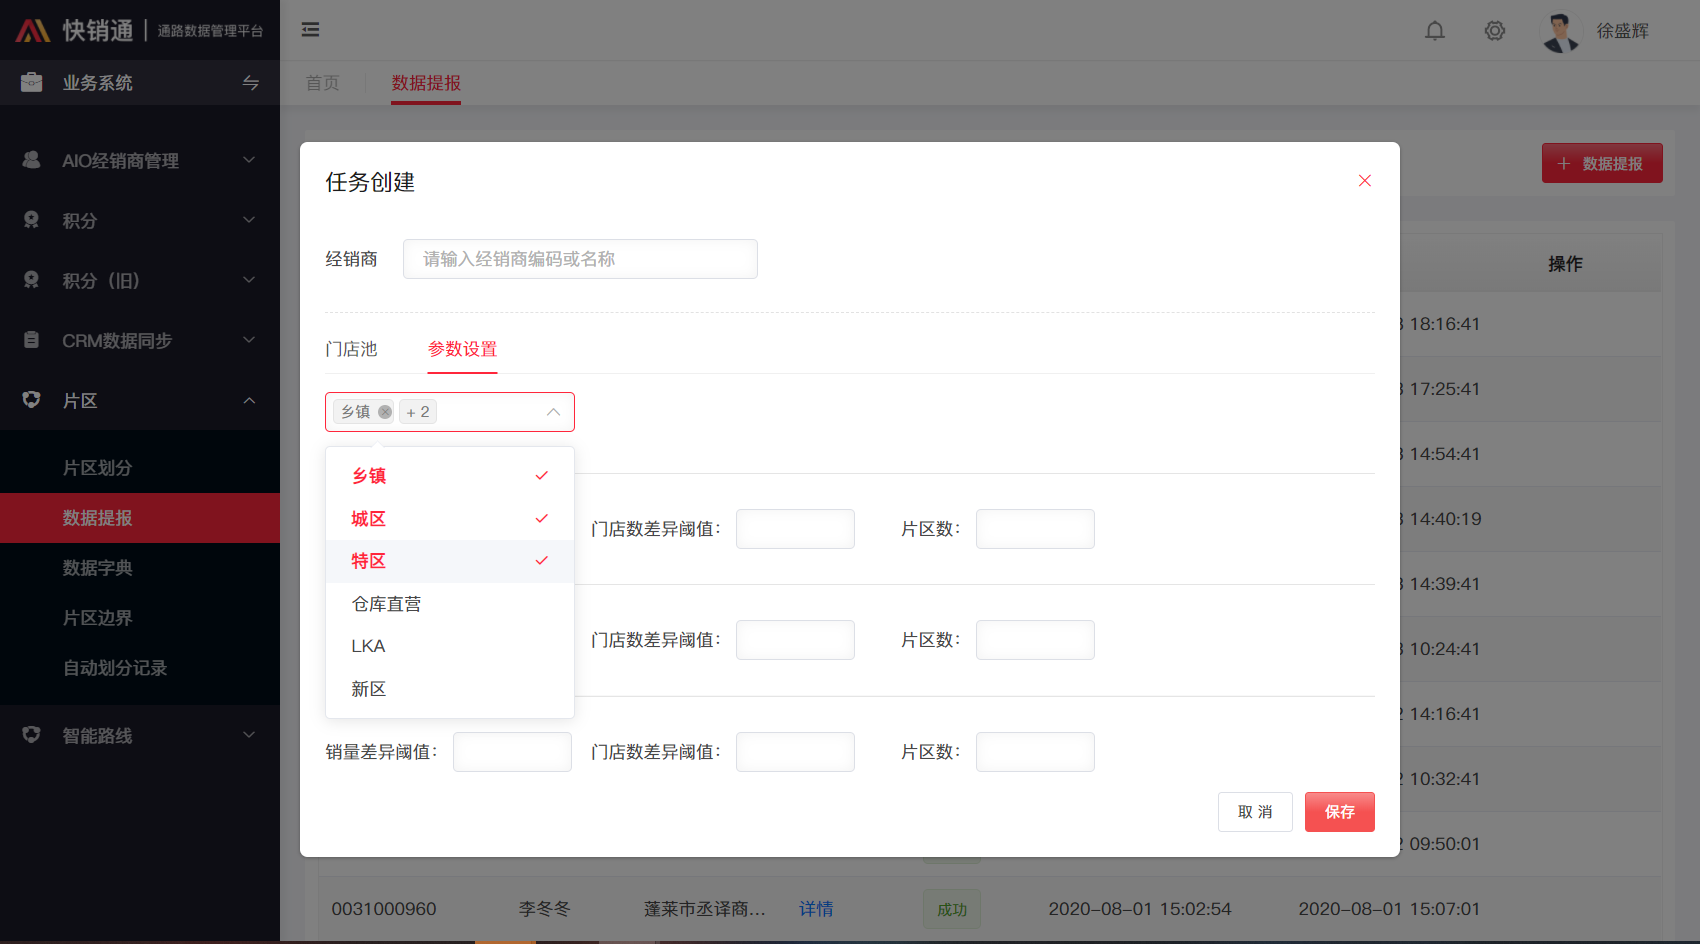
Task: Focus the 销量差异阈值 input field
Action: point(512,752)
